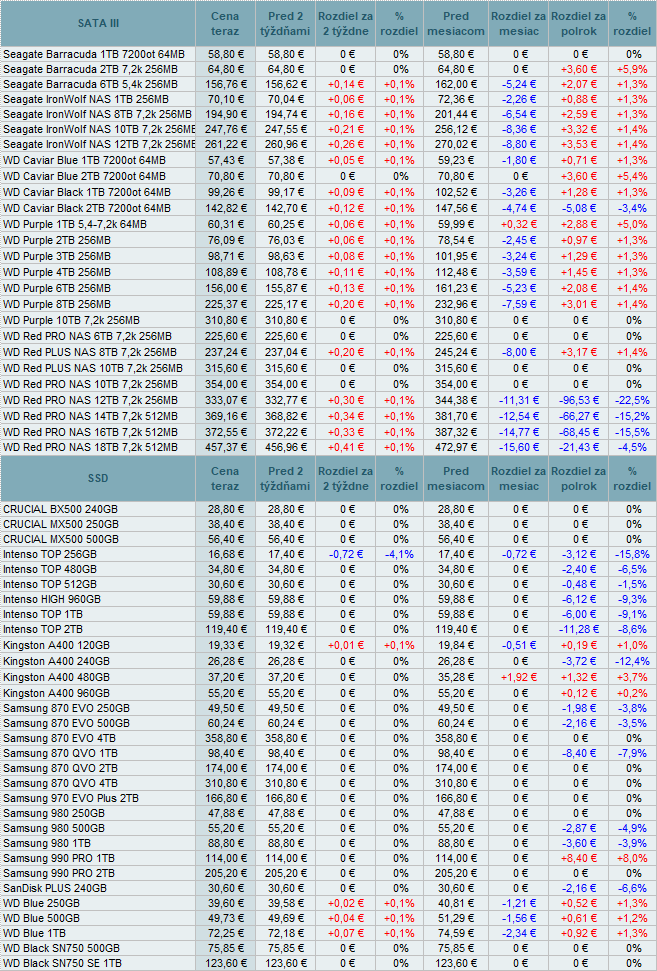
Task: Click the +0,41 € two-week difference value
Action: 346,448
